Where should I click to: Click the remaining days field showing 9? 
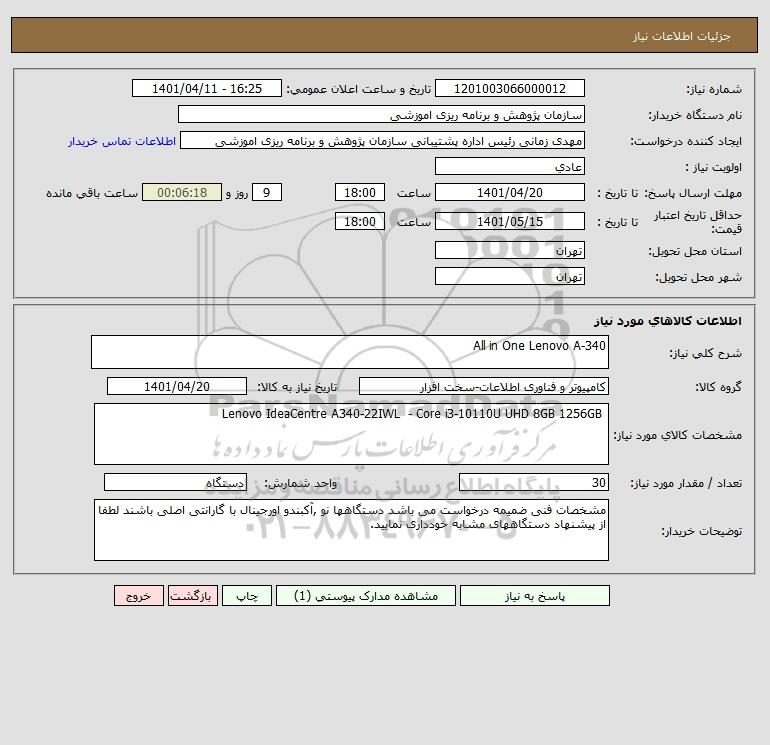(x=267, y=193)
